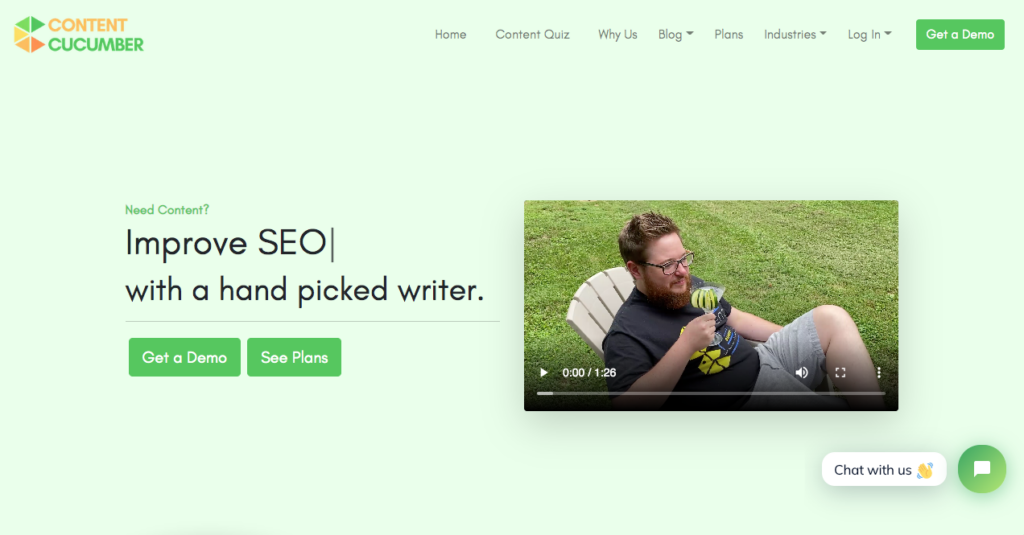The image size is (1024, 535).
Task: Click the Content Cucumber logo
Action: click(x=79, y=35)
